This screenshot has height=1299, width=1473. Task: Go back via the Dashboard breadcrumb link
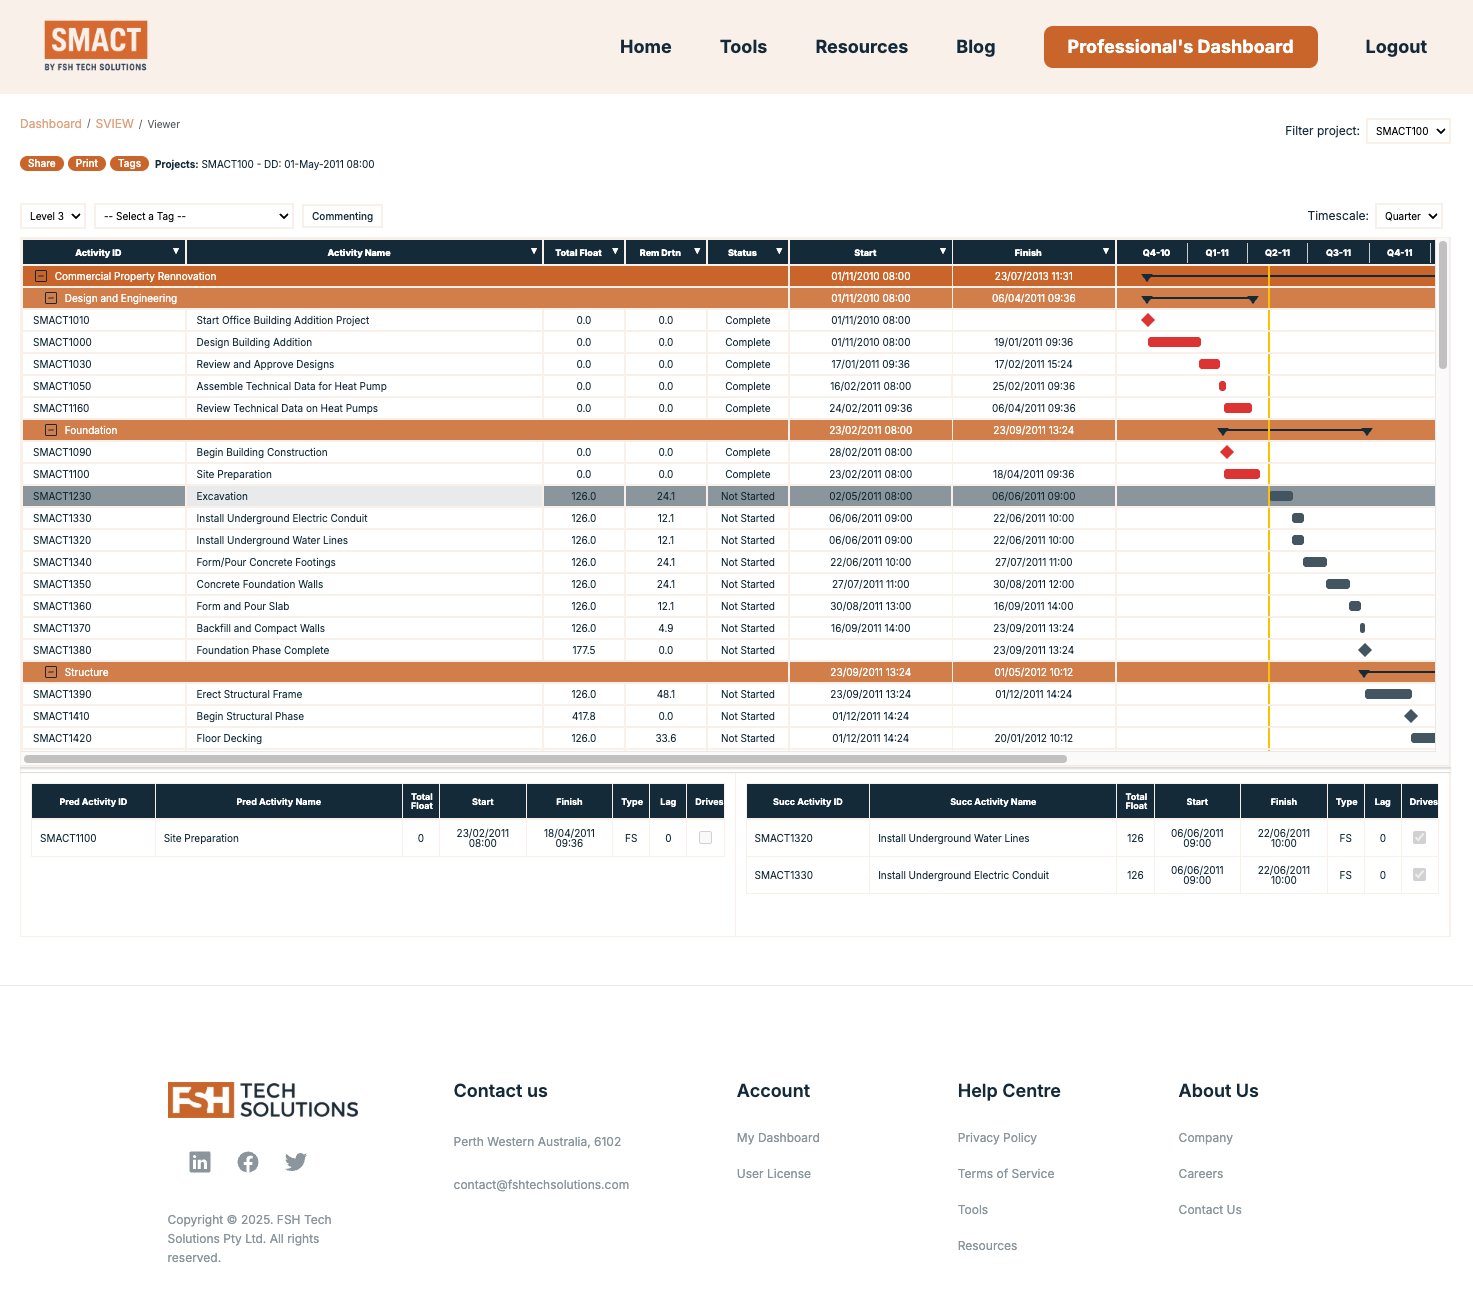(50, 123)
